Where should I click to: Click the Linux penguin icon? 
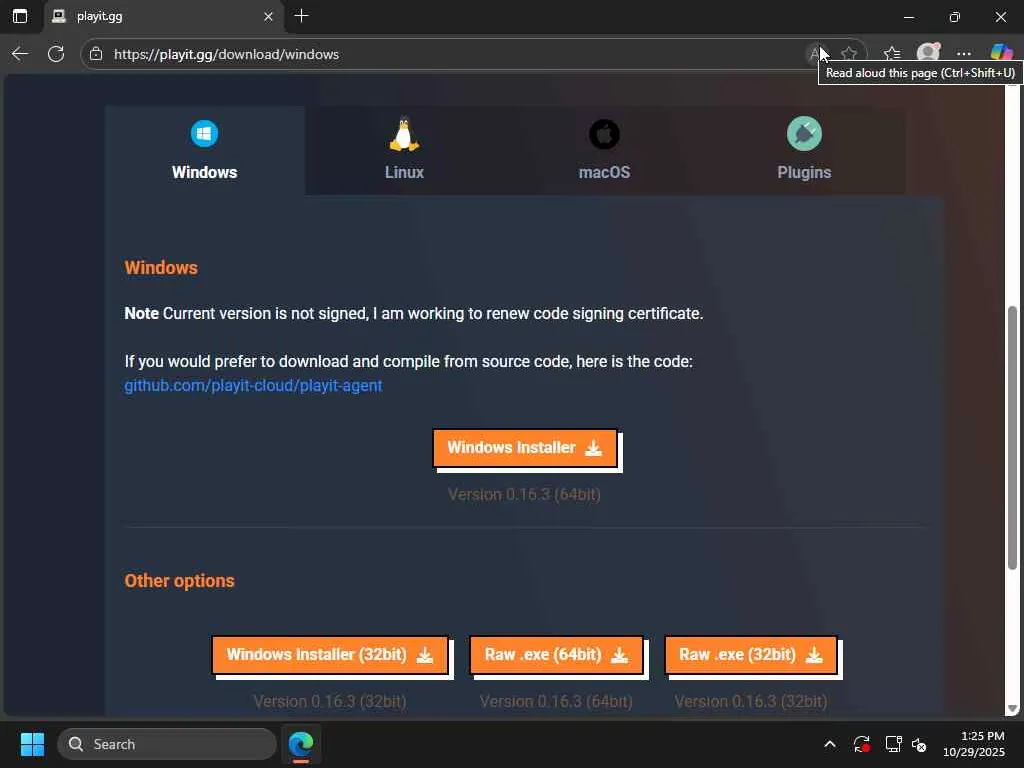click(404, 134)
